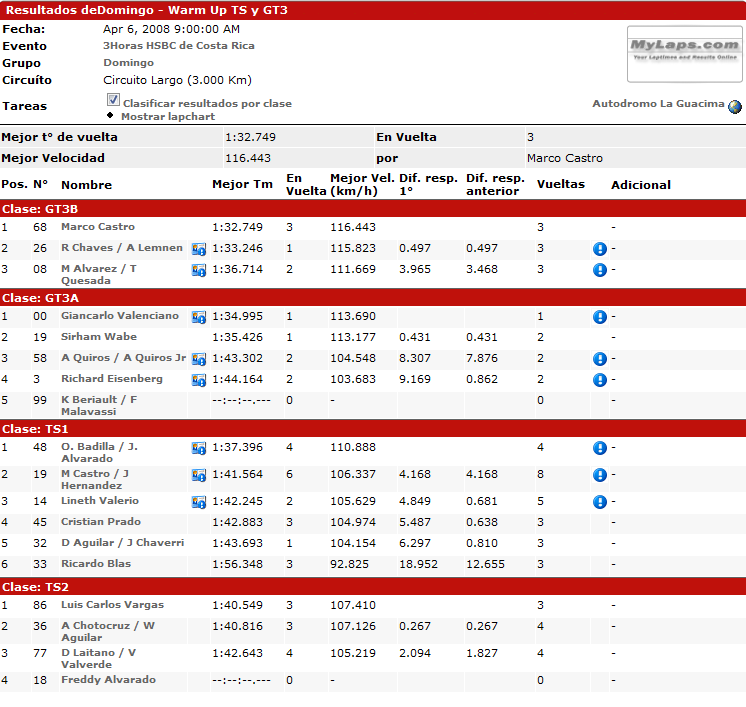746x707 pixels.
Task: Click the Clase: GT3B section header
Action: click(x=373, y=209)
